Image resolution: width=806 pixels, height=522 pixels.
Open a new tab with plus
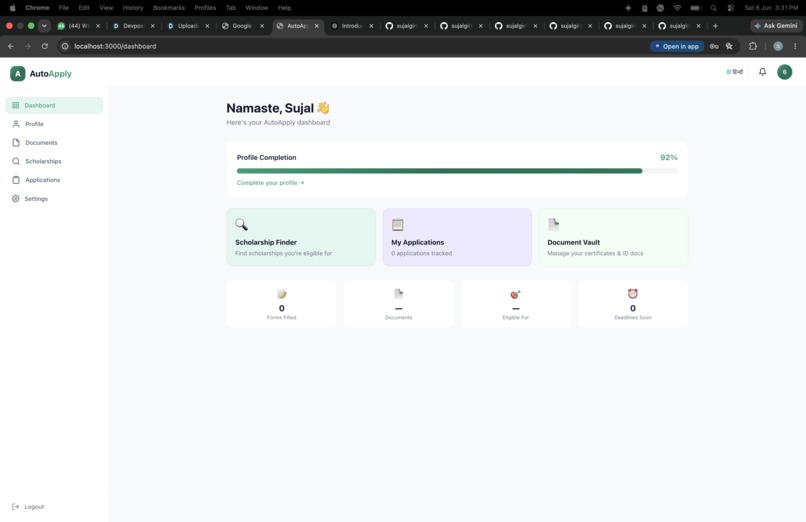[715, 26]
